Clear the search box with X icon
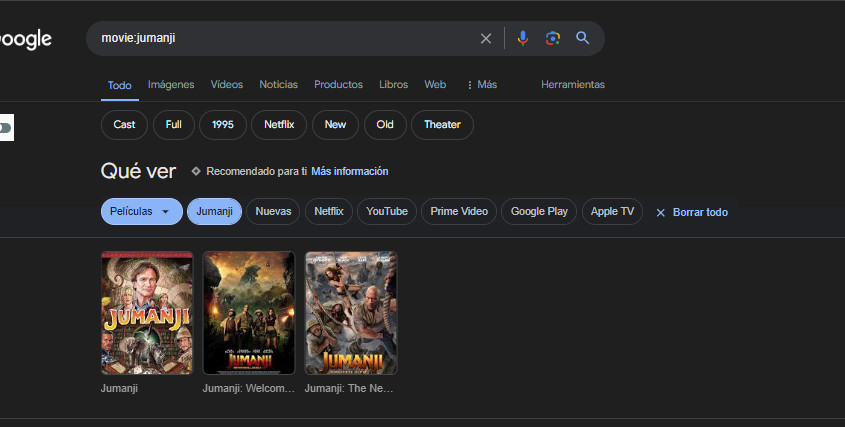This screenshot has width=845, height=427. tap(486, 39)
